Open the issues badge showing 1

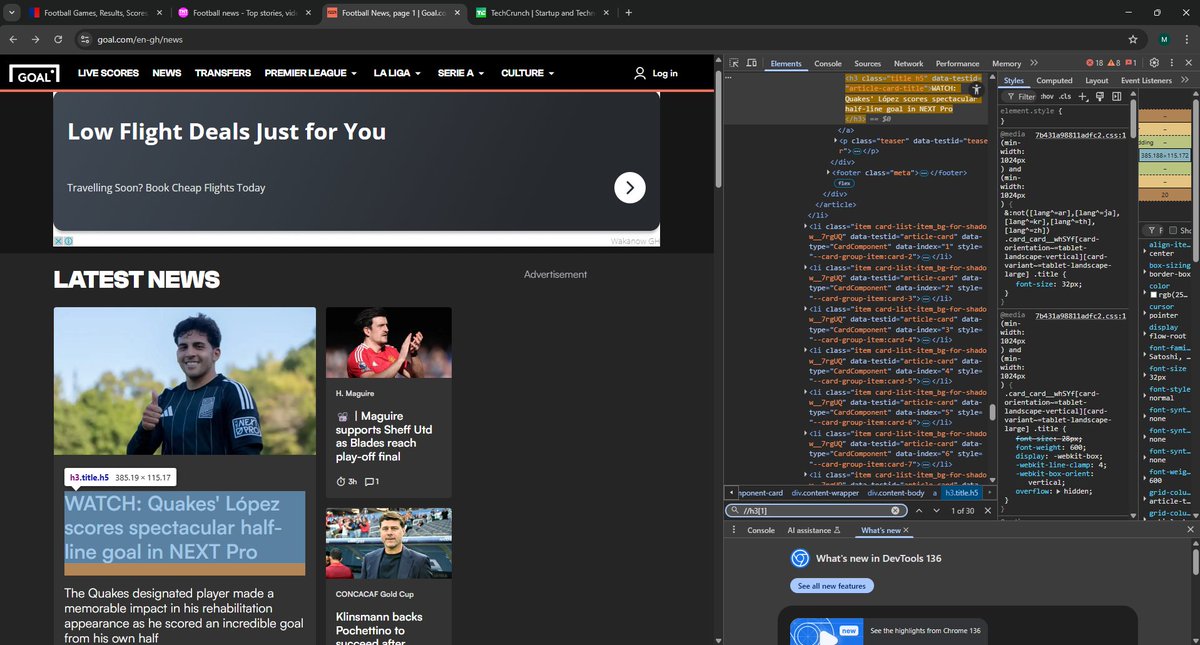1132,63
